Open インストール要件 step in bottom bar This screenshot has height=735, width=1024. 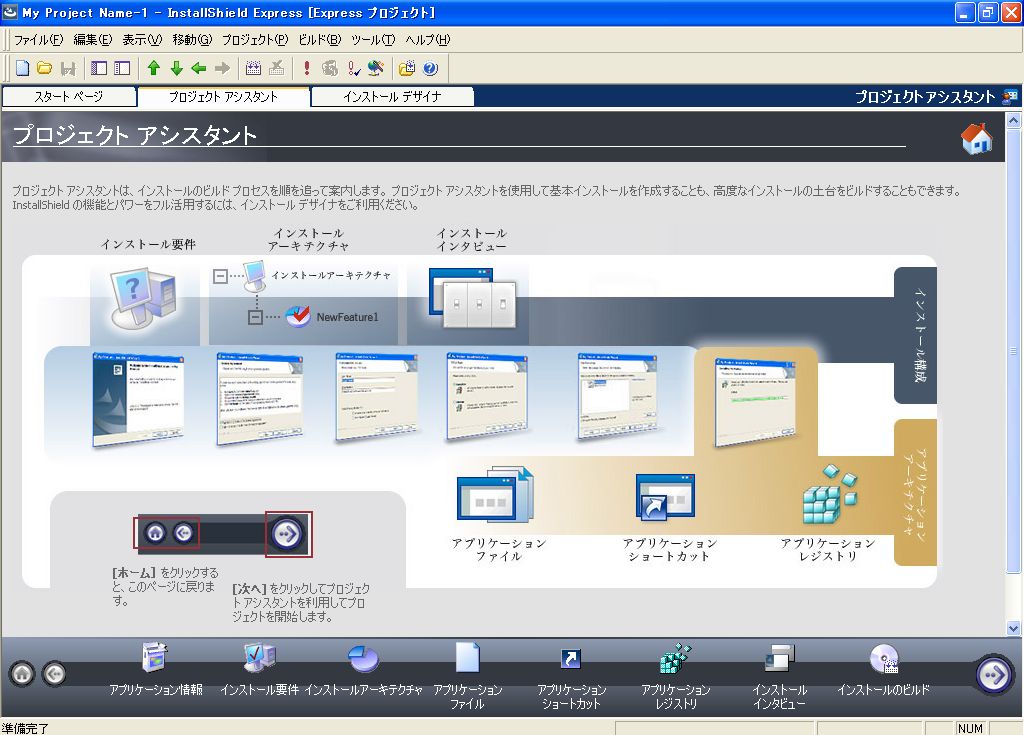click(x=259, y=669)
